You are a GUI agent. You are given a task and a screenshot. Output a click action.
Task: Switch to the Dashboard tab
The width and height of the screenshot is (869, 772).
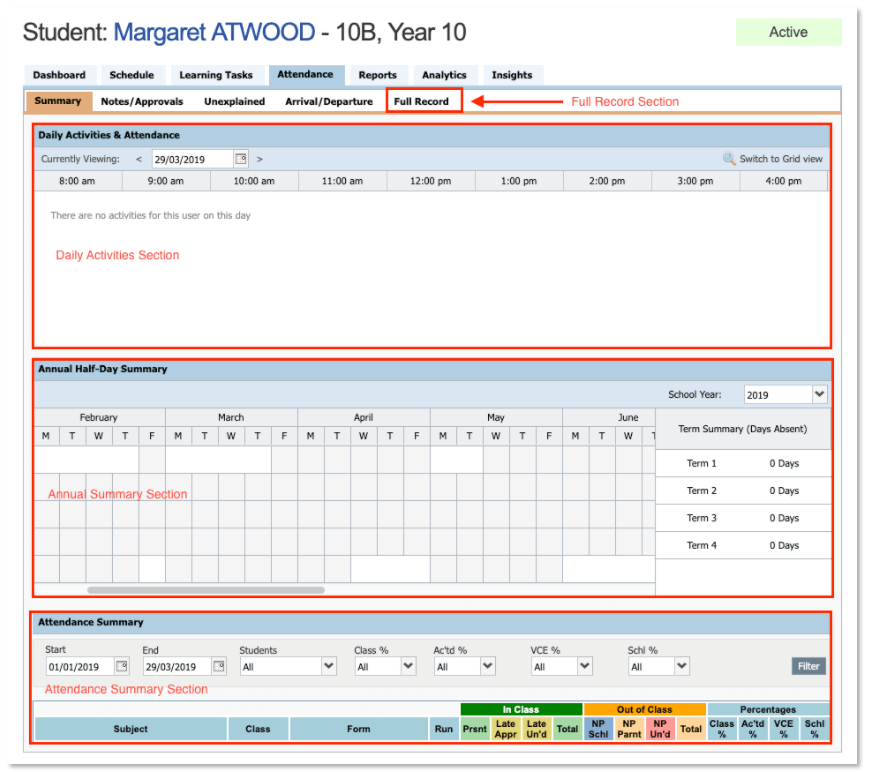pyautogui.click(x=59, y=75)
